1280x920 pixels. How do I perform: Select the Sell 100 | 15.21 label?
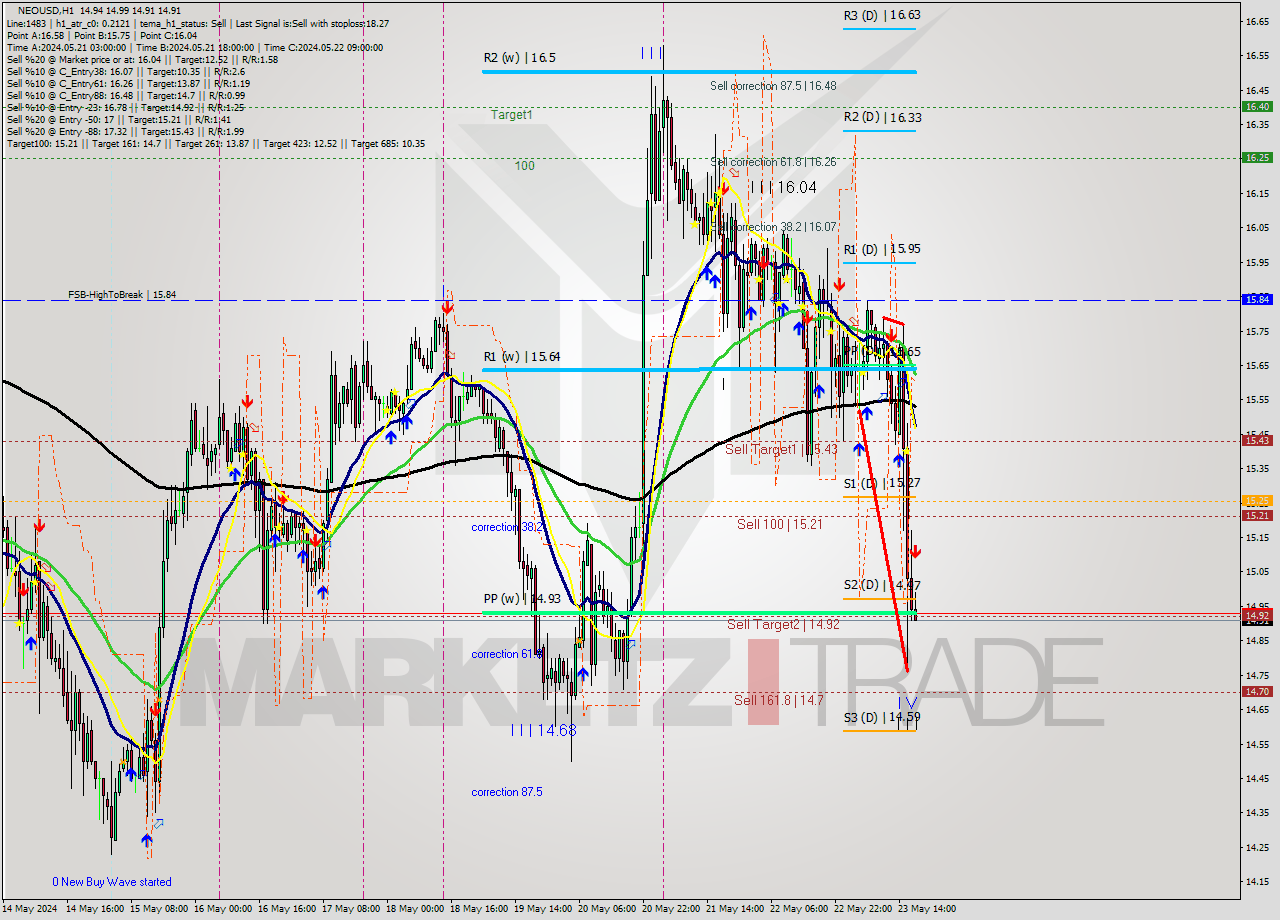tap(779, 523)
